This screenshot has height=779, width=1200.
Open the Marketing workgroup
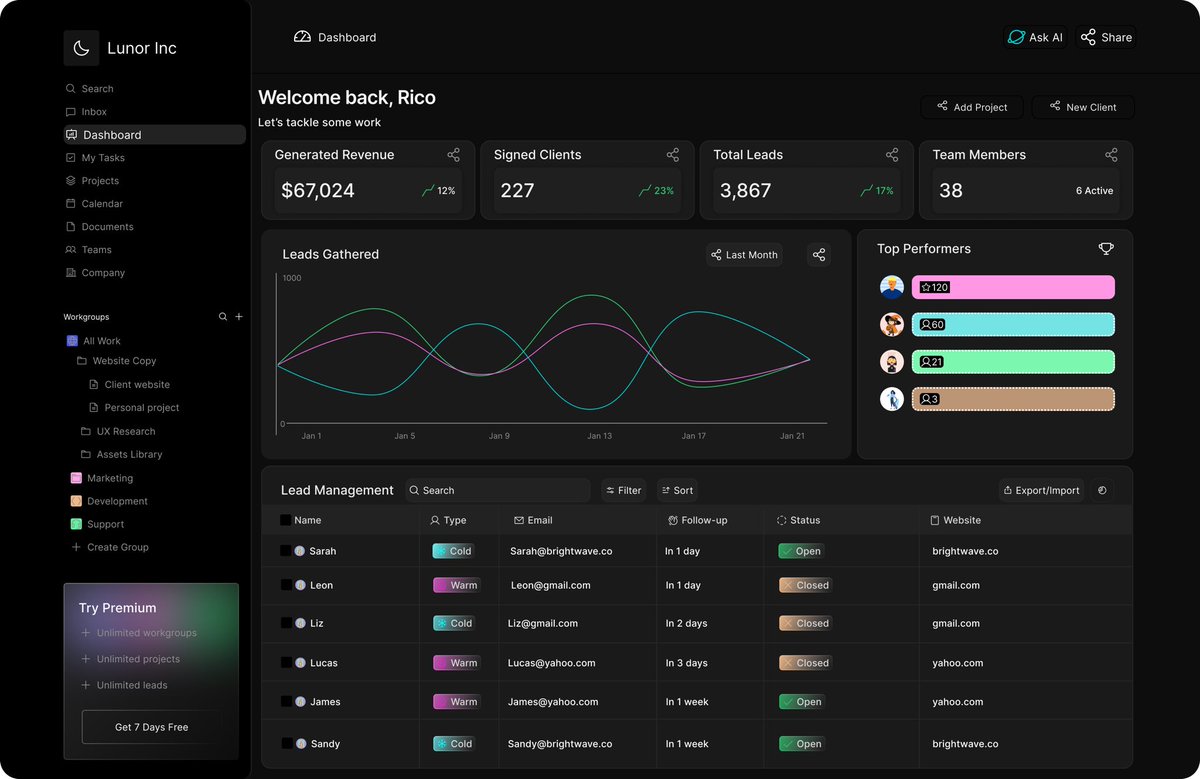pyautogui.click(x=101, y=479)
